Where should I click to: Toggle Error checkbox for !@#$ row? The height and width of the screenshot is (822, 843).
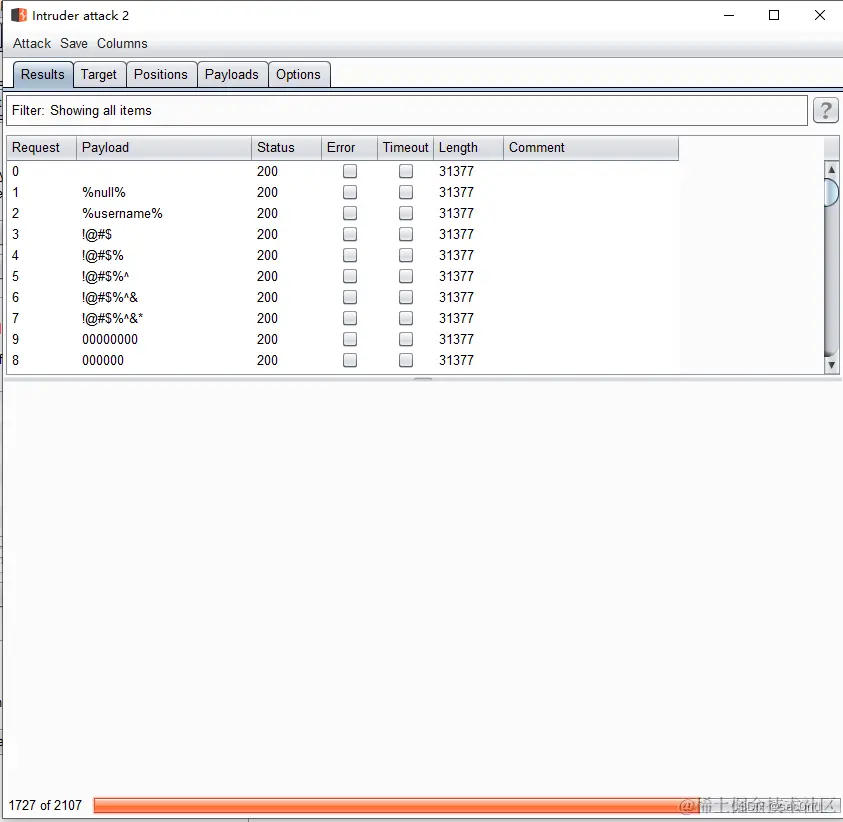click(x=350, y=234)
